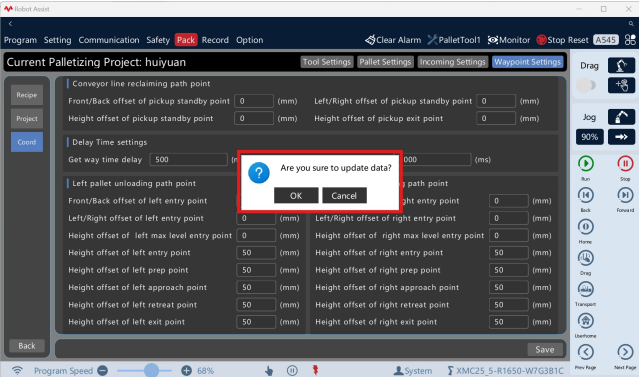
Task: Select the Coord sidebar button
Action: pos(27,142)
